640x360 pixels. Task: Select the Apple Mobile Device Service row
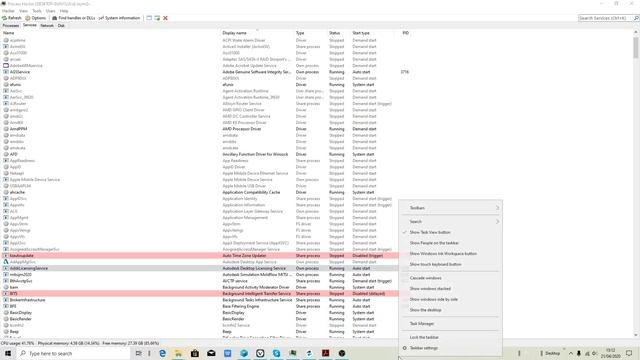click(200, 180)
